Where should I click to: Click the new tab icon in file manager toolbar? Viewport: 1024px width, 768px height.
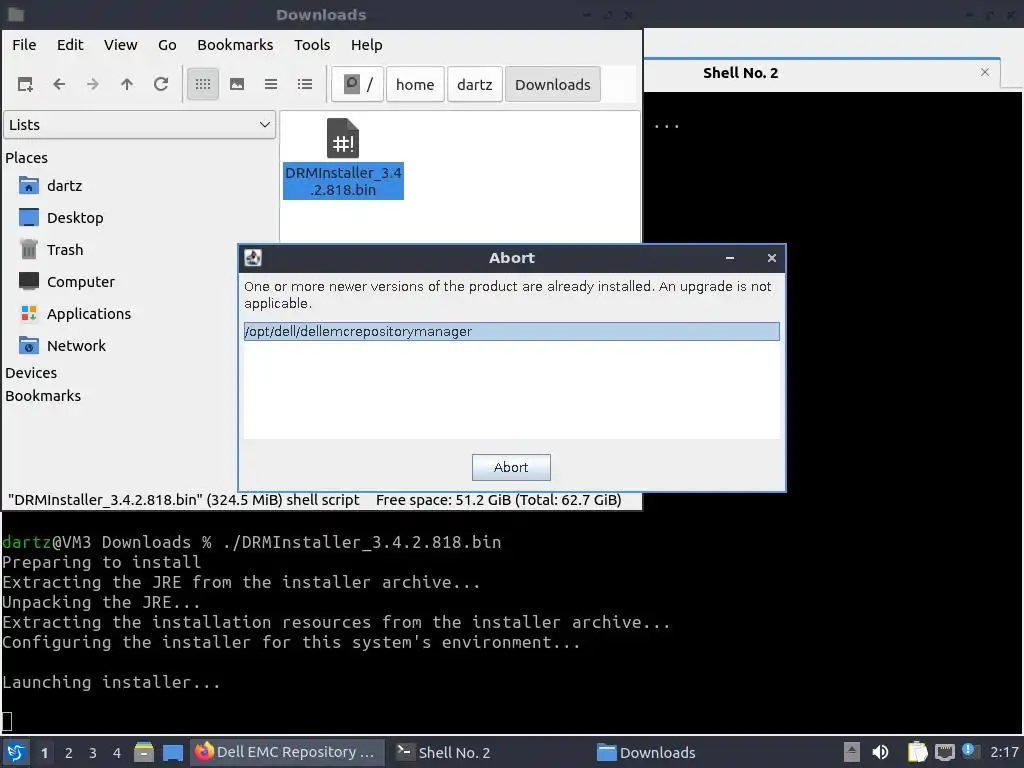click(x=25, y=84)
